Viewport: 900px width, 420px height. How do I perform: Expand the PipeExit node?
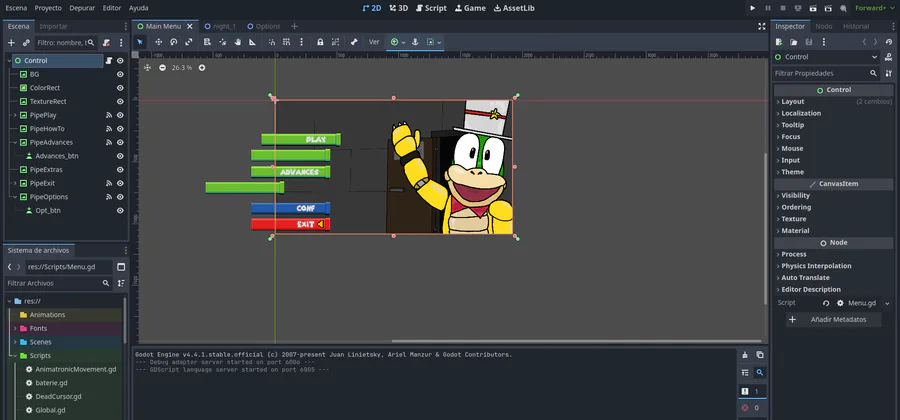(x=15, y=183)
